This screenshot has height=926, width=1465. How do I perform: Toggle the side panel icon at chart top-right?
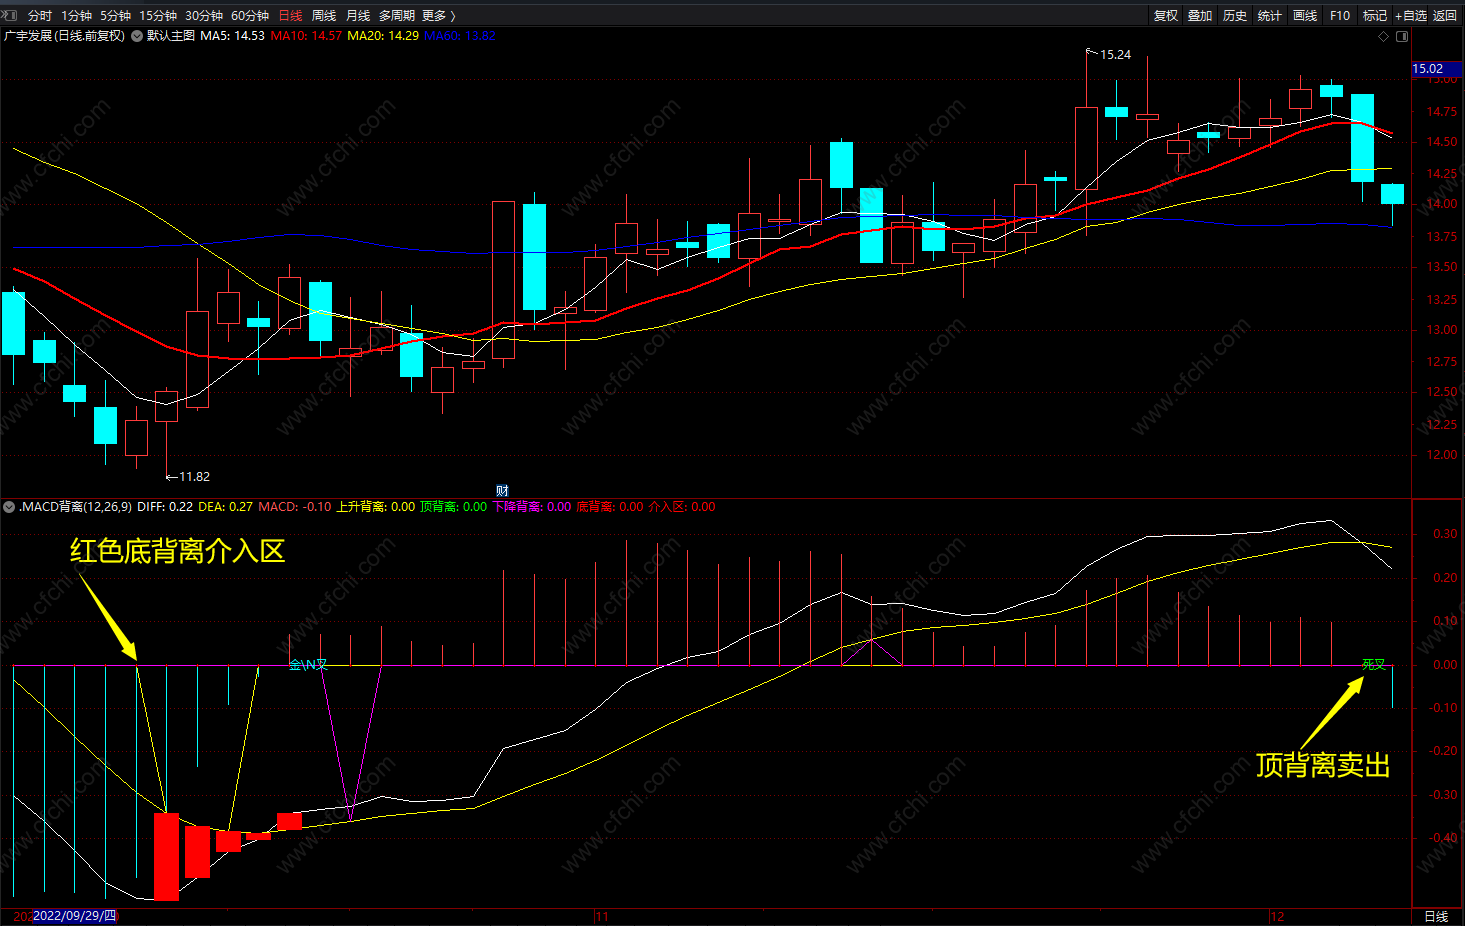click(x=1402, y=36)
